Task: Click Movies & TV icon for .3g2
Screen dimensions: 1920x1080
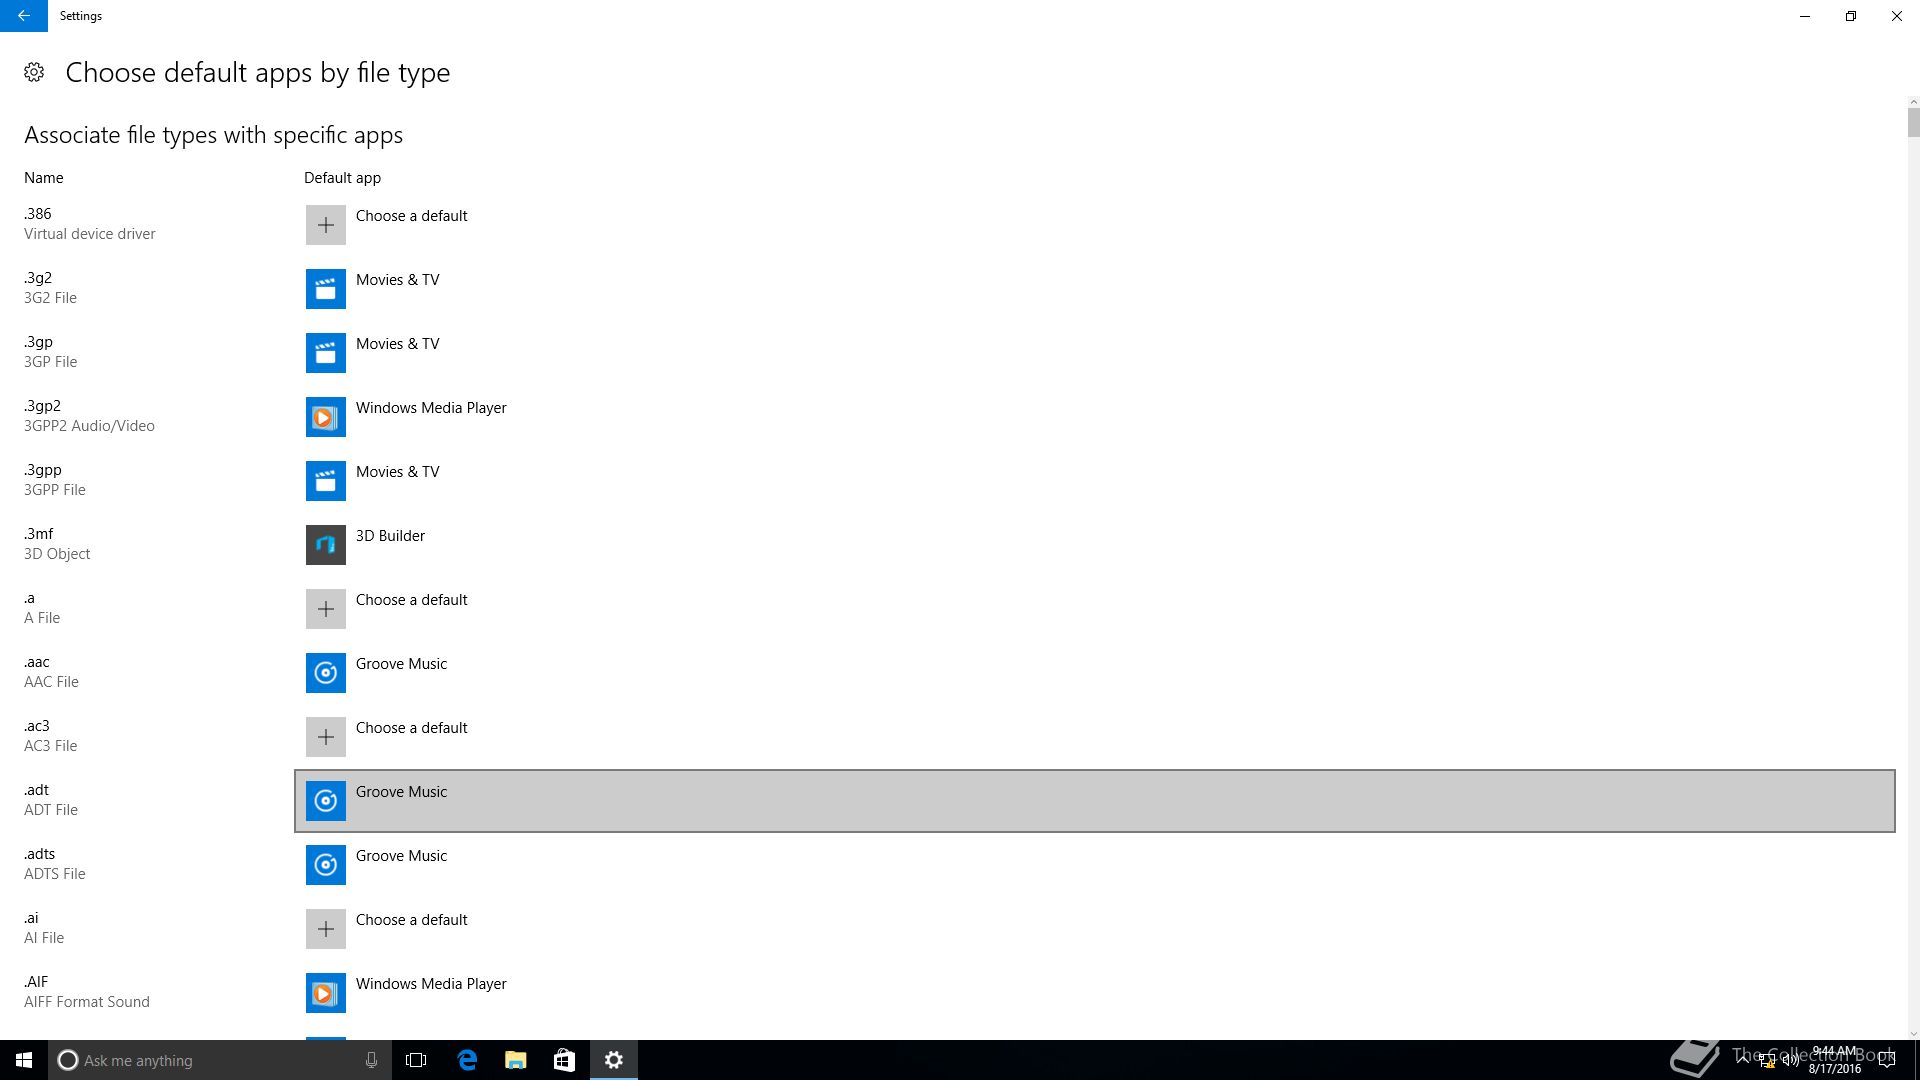Action: 325,289
